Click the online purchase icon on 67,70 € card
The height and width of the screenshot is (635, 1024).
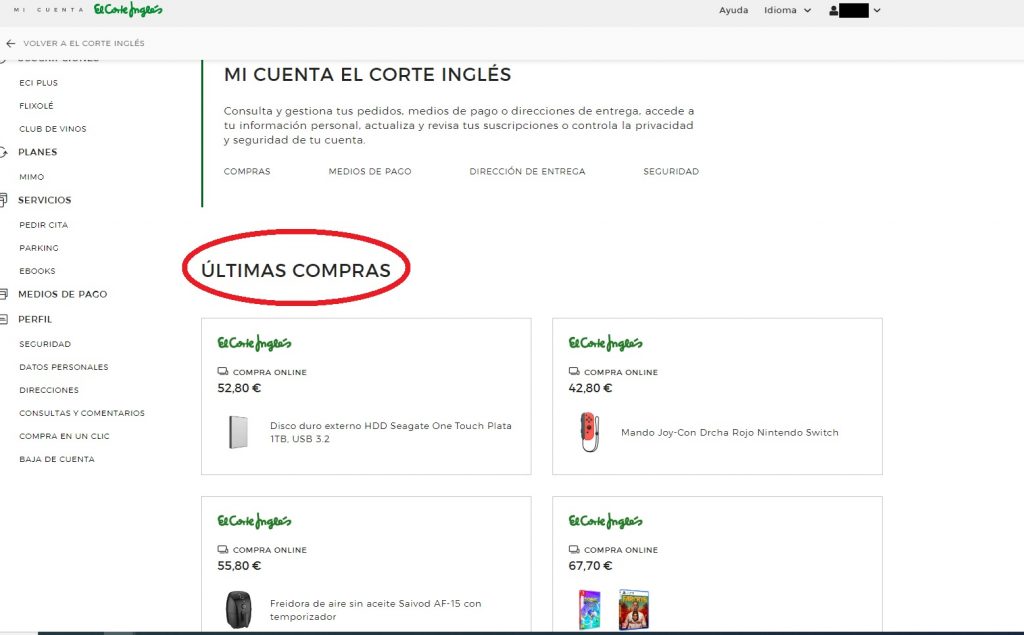[574, 549]
